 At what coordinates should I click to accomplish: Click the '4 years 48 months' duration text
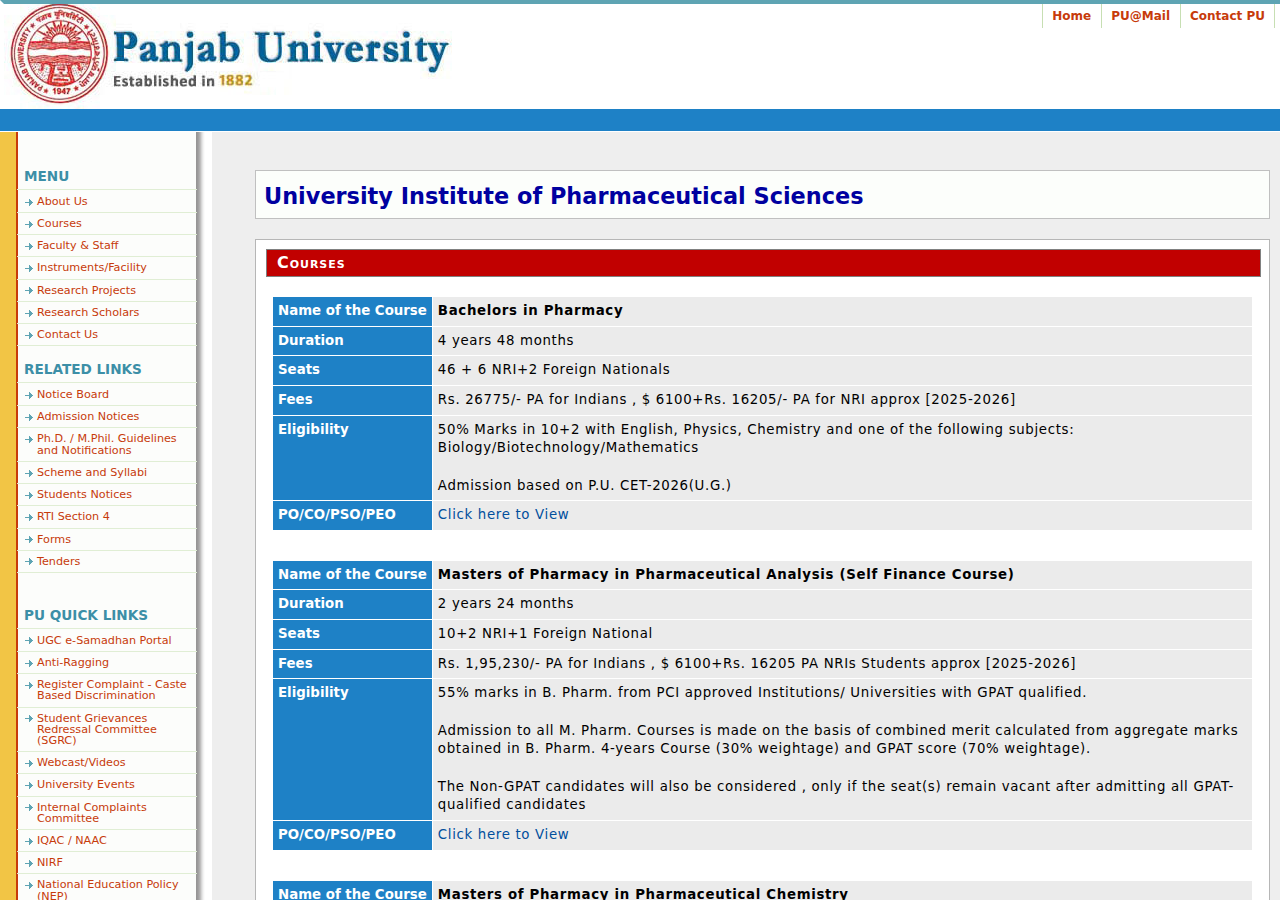(x=506, y=340)
